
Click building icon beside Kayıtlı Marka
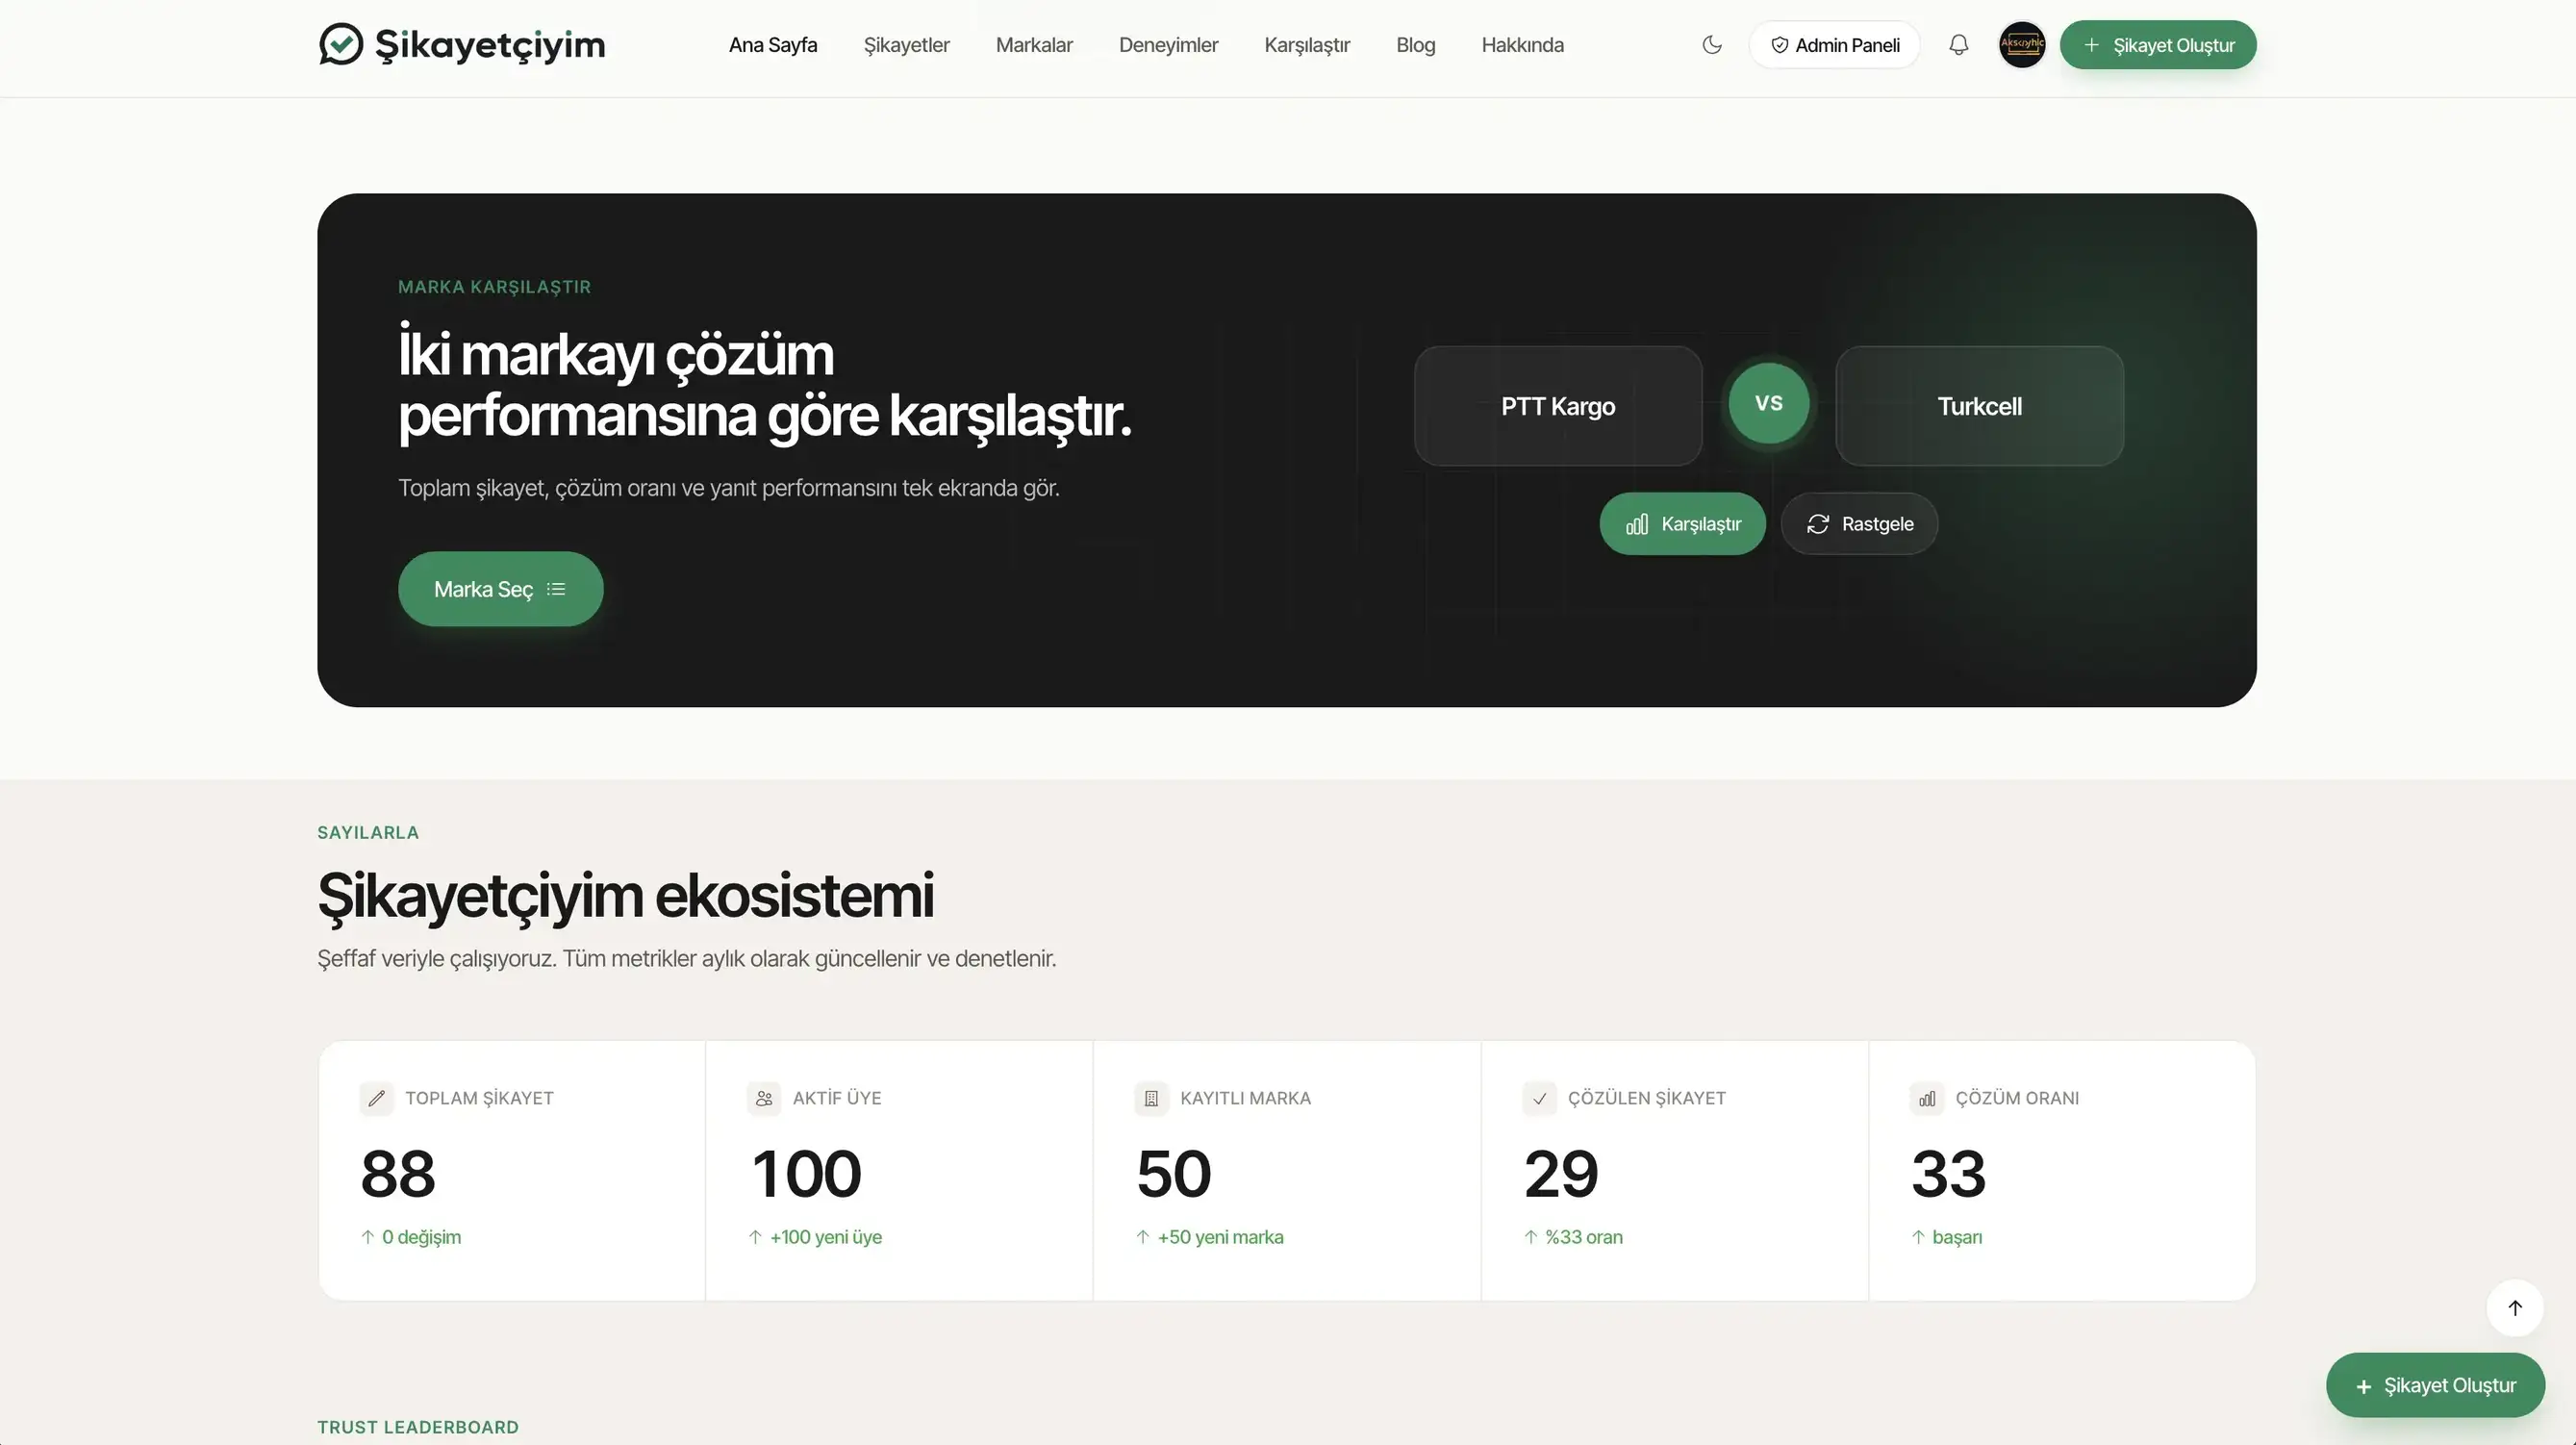pyautogui.click(x=1151, y=1098)
